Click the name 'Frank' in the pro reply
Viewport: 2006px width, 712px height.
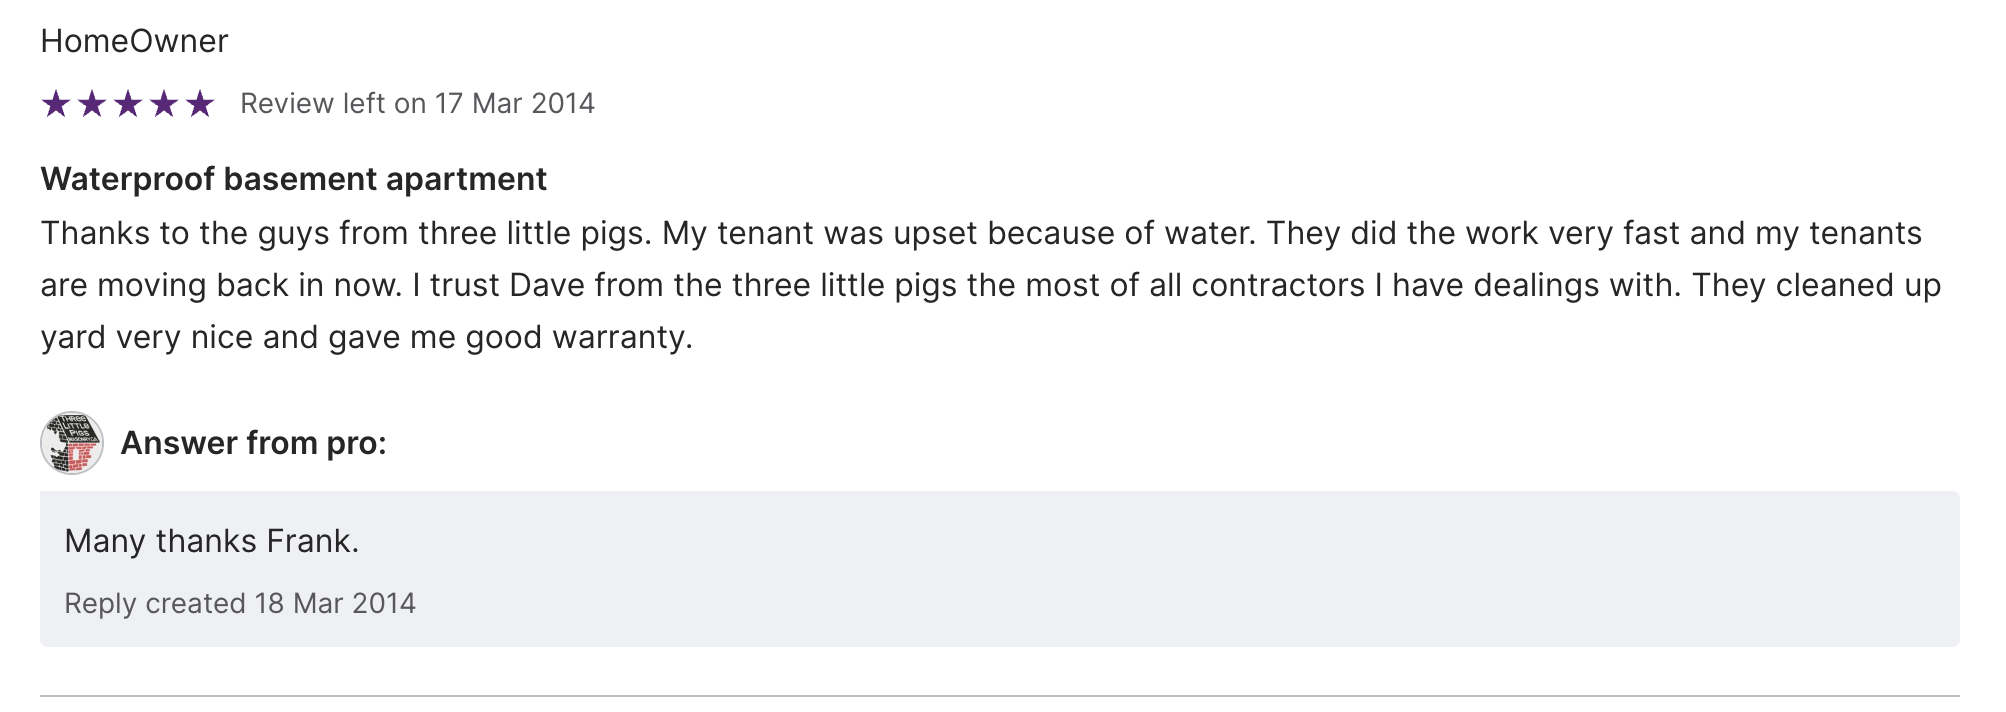[308, 541]
